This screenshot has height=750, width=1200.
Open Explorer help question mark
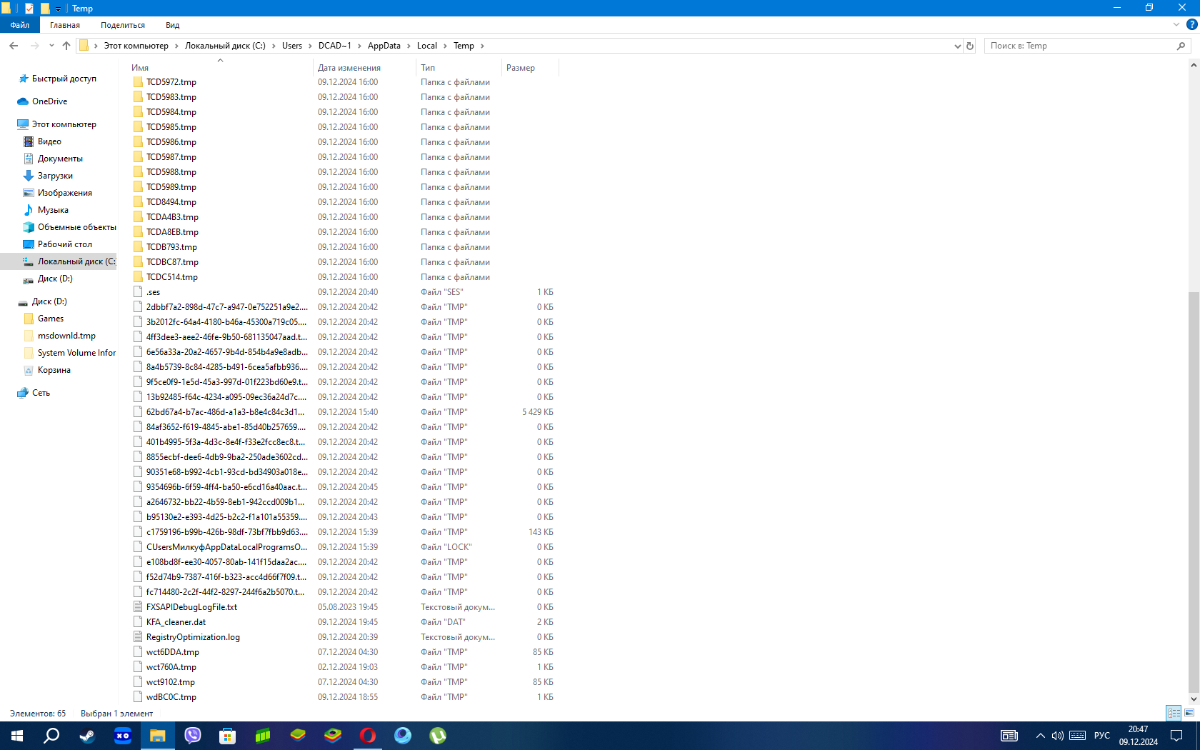pyautogui.click(x=1190, y=24)
